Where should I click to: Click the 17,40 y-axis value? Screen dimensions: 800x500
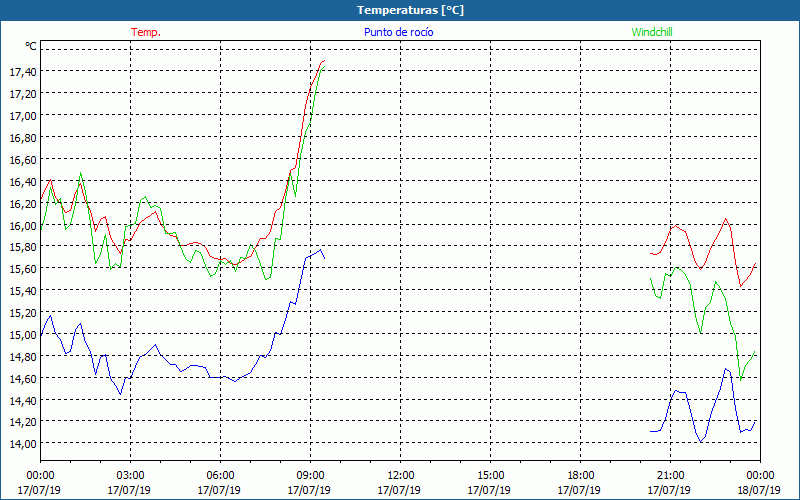[23, 72]
